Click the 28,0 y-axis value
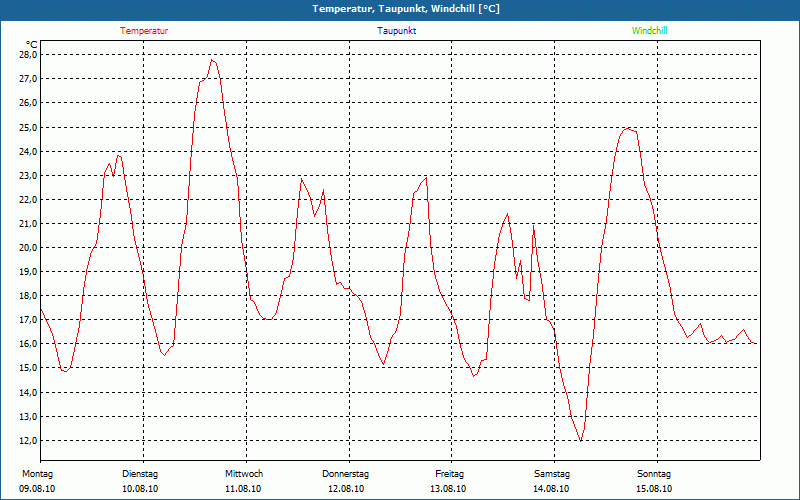This screenshot has height=500, width=800. tap(28, 55)
